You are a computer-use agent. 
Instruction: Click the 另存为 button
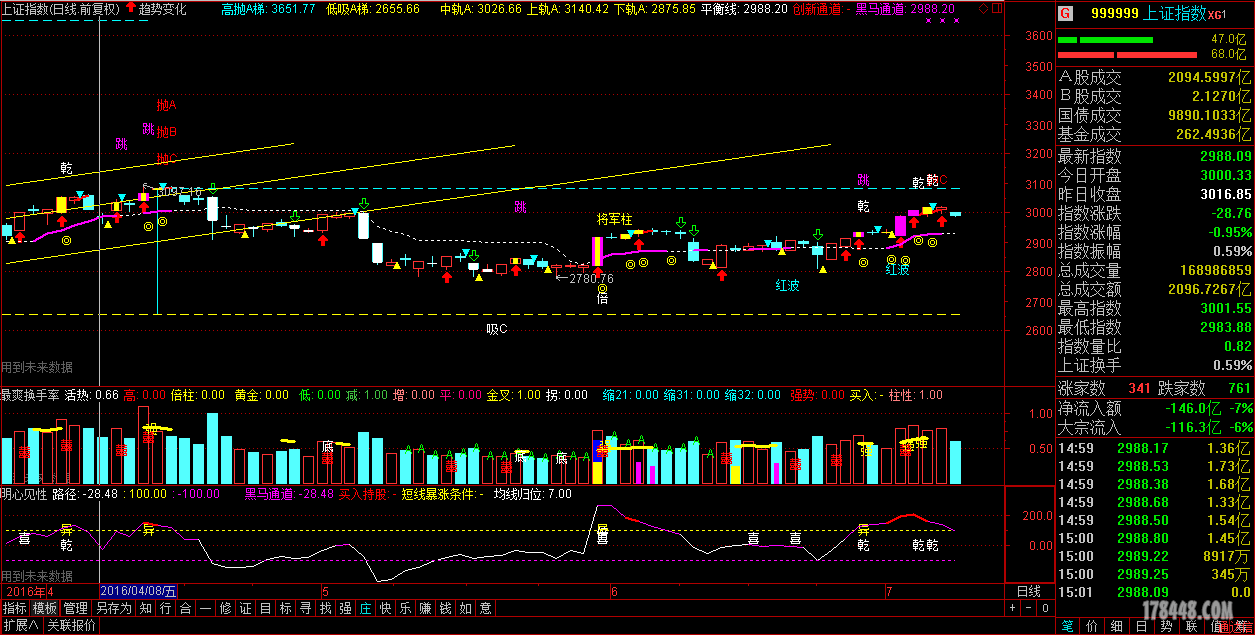tap(114, 608)
